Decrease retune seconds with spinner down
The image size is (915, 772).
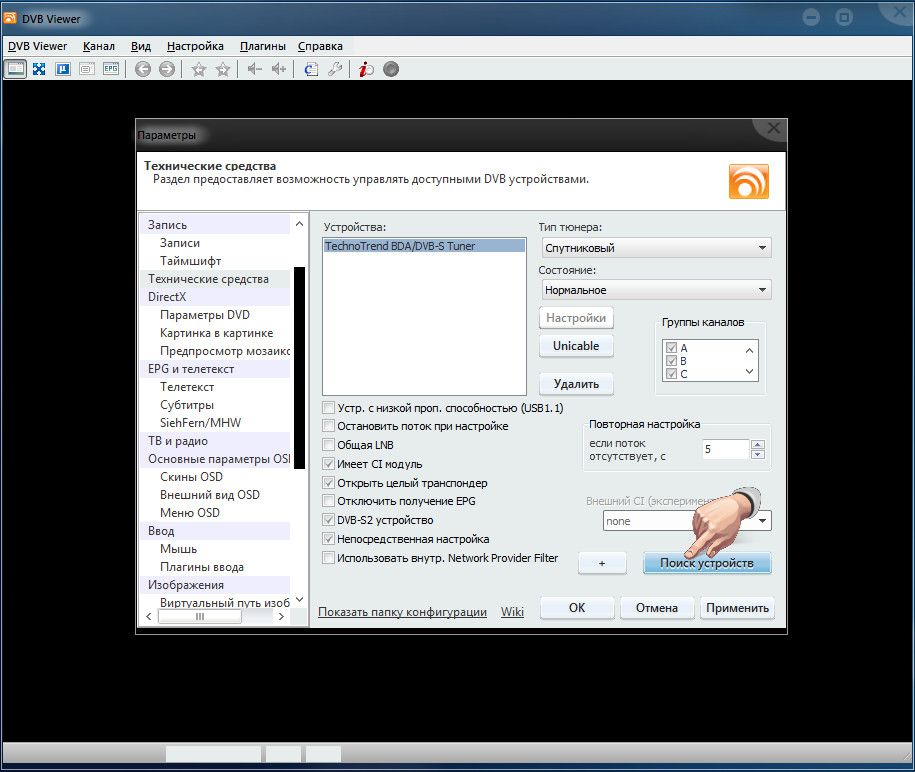tap(757, 454)
